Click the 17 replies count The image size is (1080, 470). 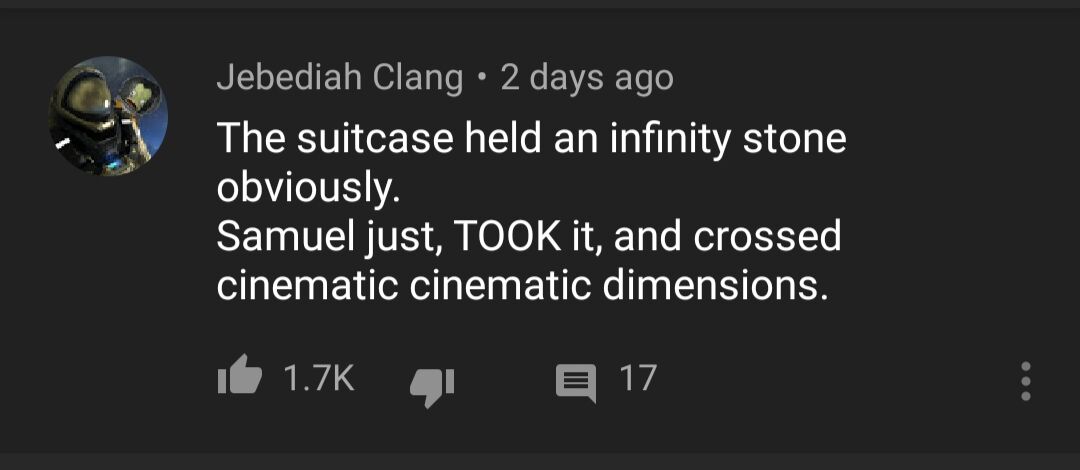pyautogui.click(x=637, y=379)
